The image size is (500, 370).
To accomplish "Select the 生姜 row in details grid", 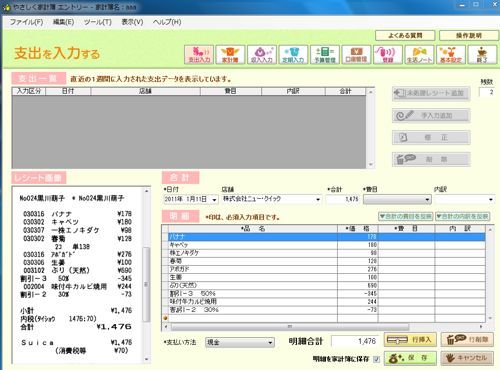I will point(327,277).
